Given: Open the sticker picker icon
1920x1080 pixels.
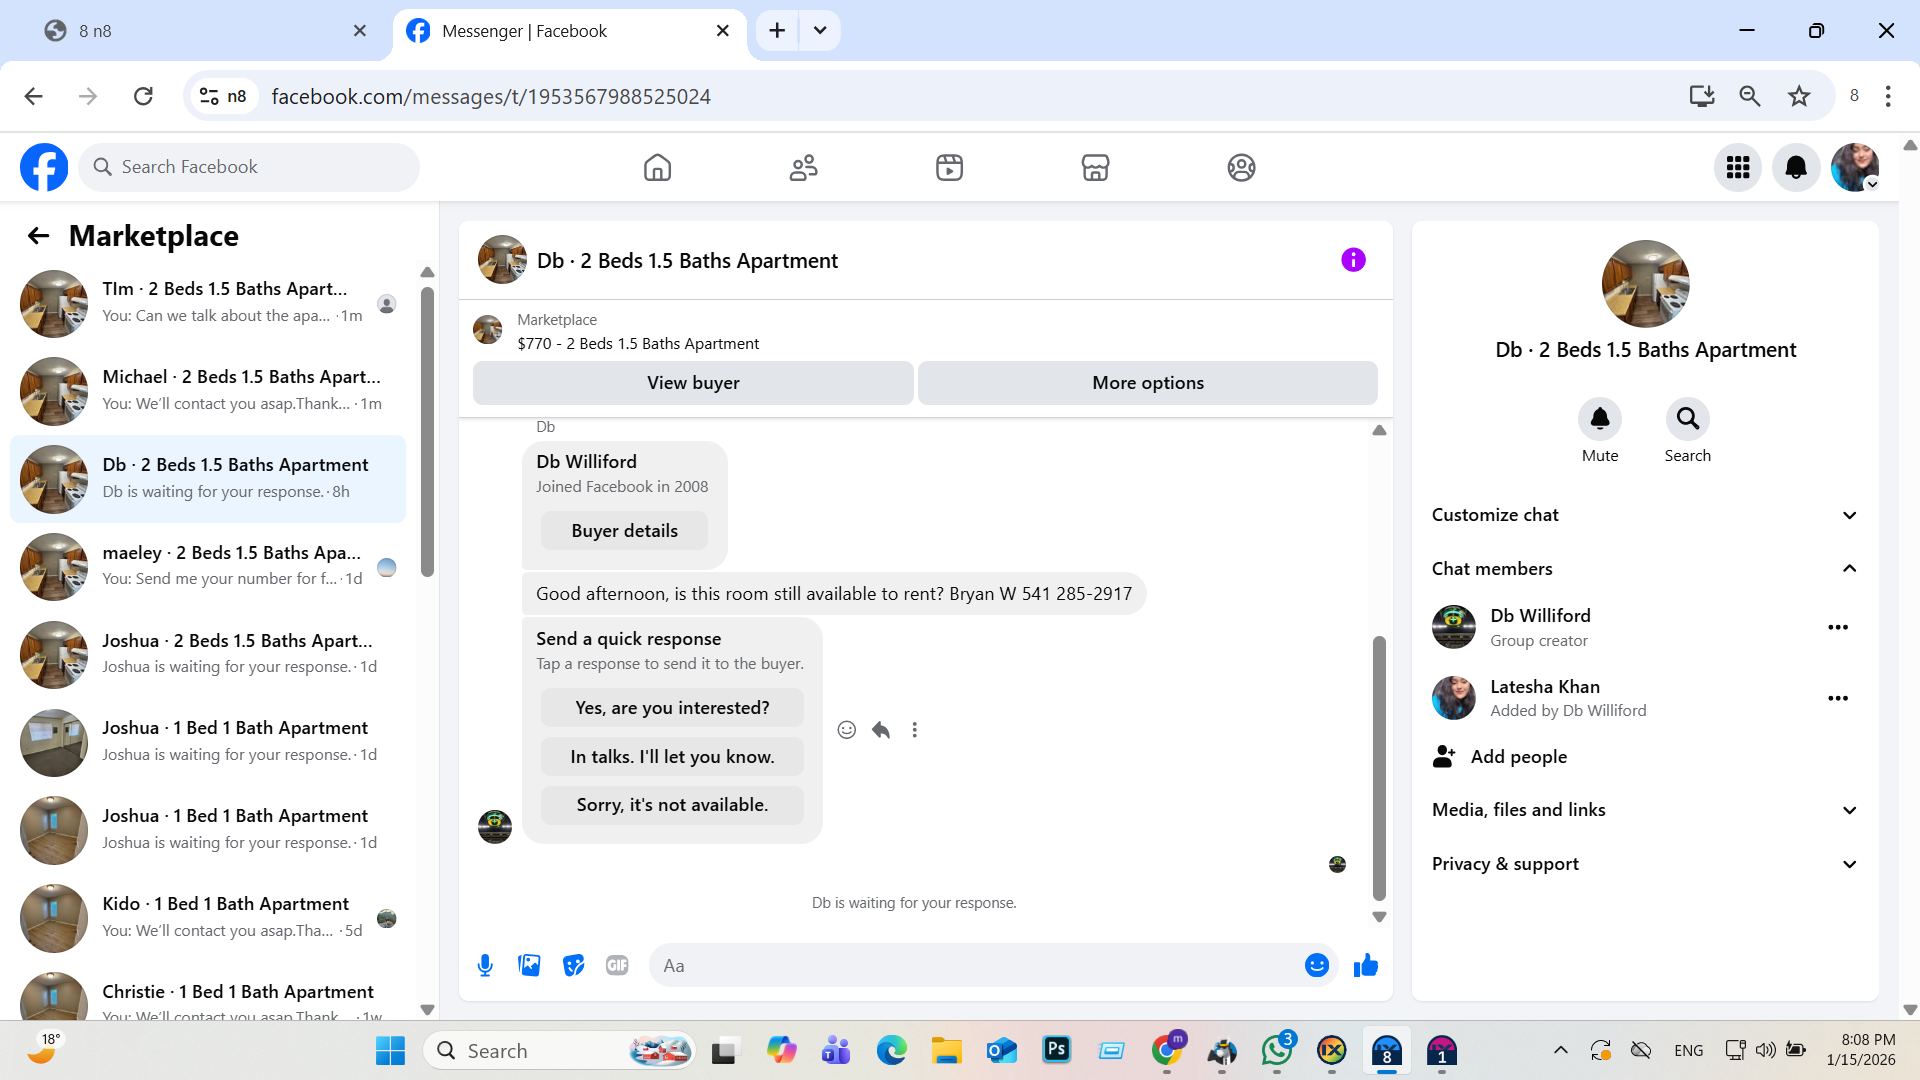Looking at the screenshot, I should pos(573,965).
